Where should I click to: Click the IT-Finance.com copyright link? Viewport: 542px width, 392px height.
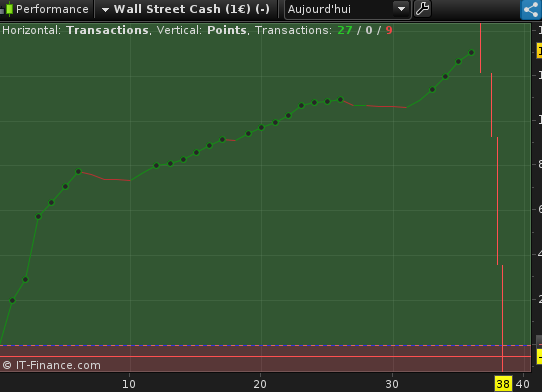(x=52, y=365)
